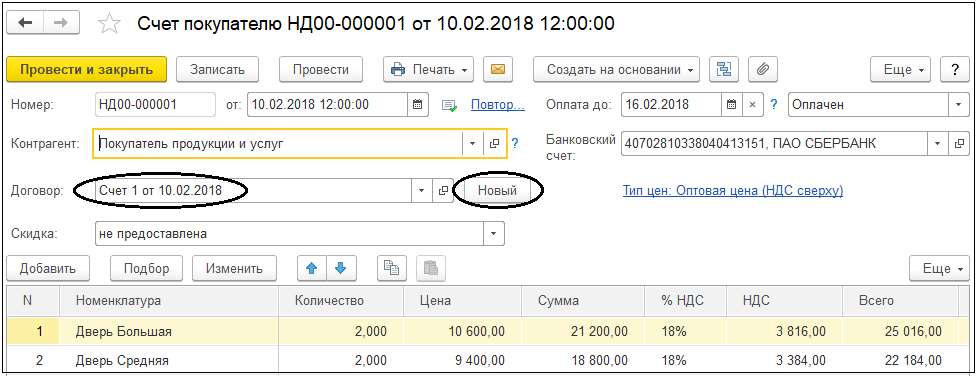Click the Номер input field
This screenshot has width=977, height=376.
click(x=155, y=105)
